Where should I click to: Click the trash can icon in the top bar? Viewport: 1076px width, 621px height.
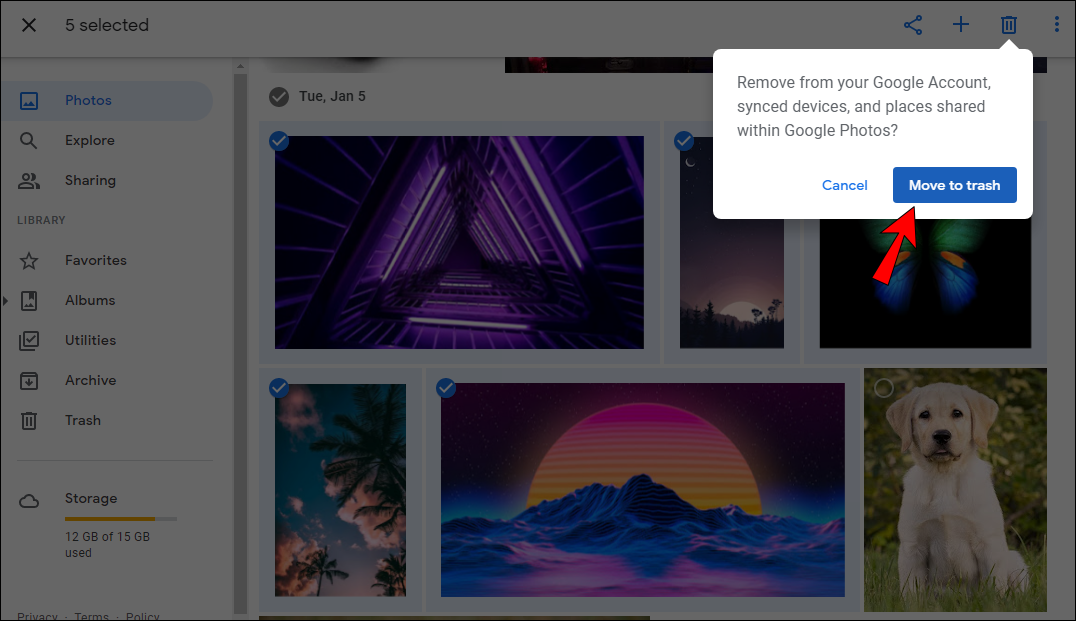1008,25
